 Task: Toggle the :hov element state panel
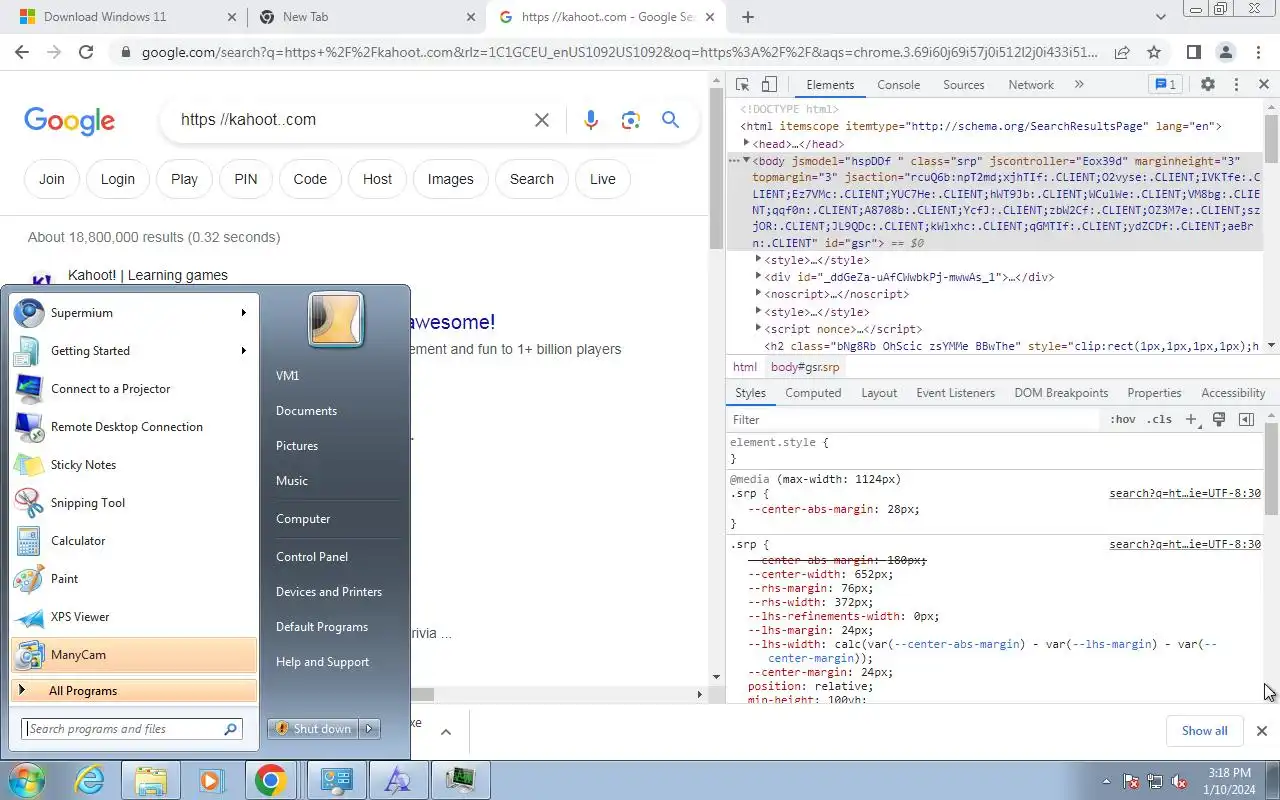point(1122,420)
